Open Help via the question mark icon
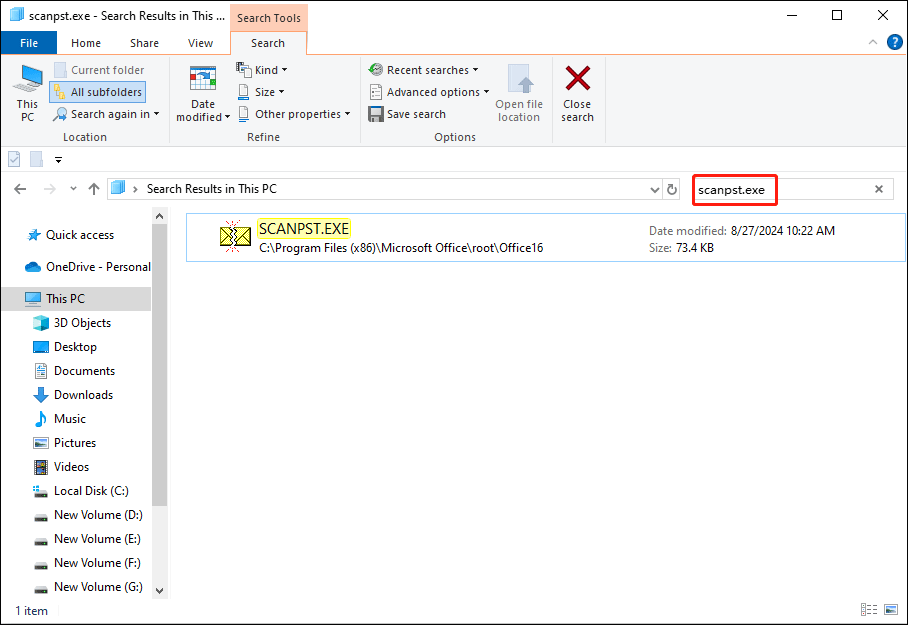The image size is (908, 625). [x=895, y=42]
